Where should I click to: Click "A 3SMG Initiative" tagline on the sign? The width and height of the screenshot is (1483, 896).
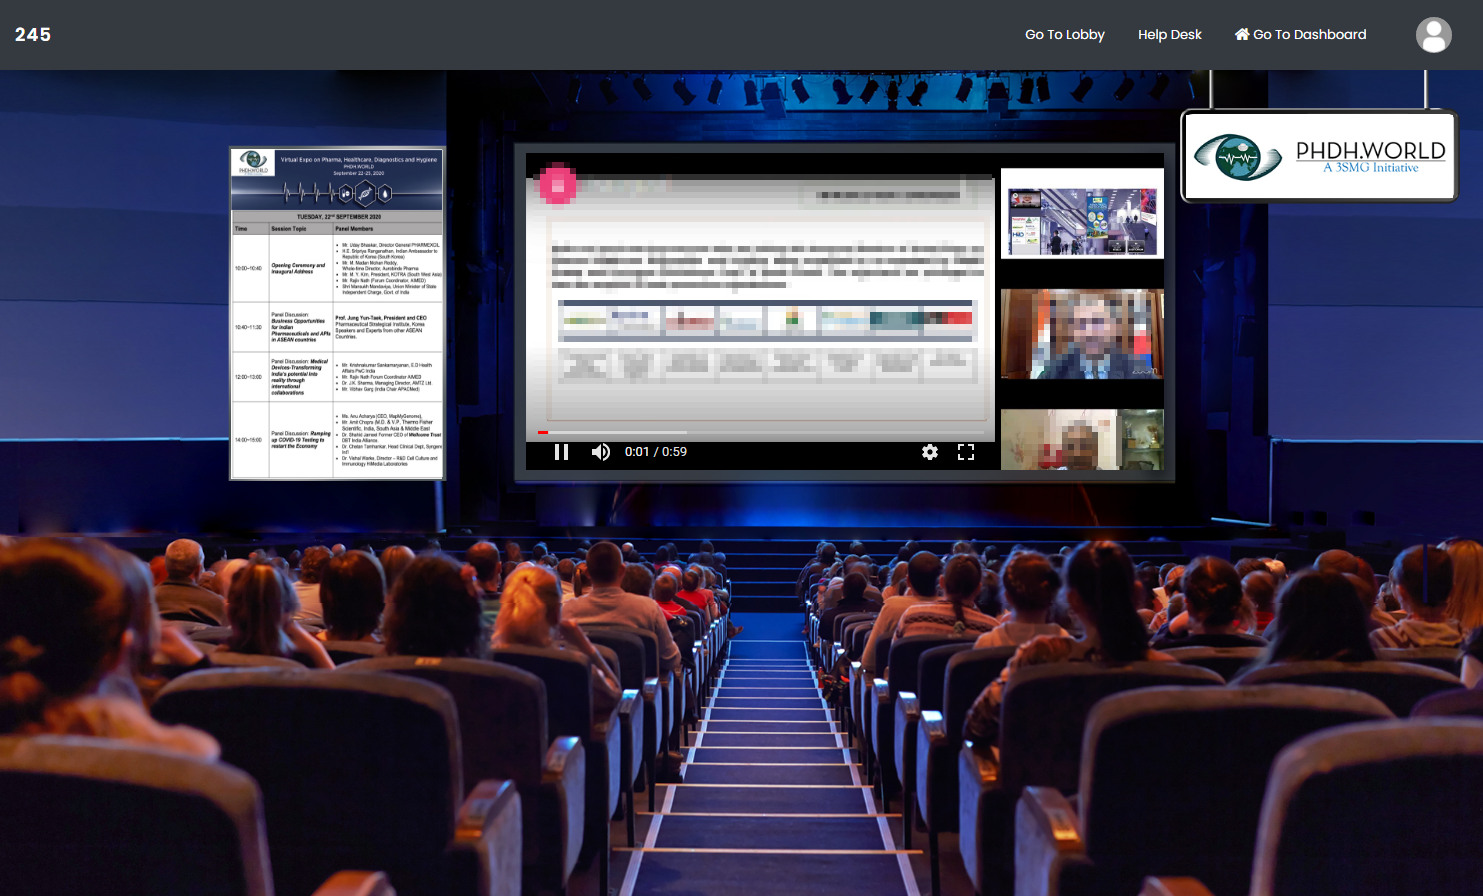pos(1371,168)
